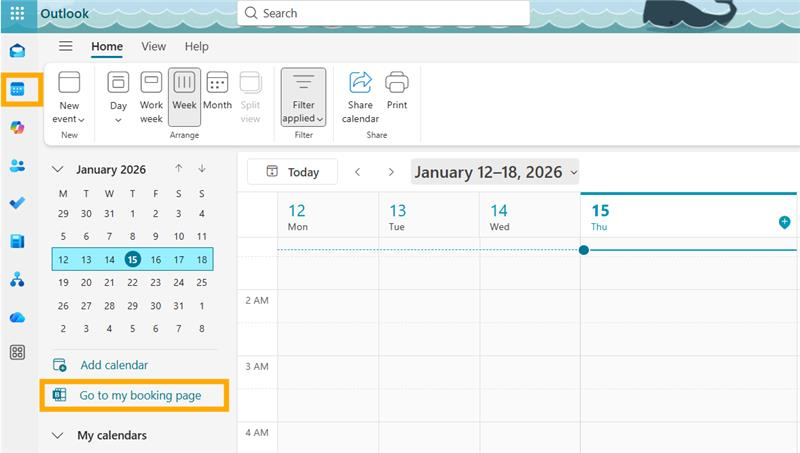Viewport: 800px width, 453px height.
Task: Open People from the left sidebar
Action: 17,166
